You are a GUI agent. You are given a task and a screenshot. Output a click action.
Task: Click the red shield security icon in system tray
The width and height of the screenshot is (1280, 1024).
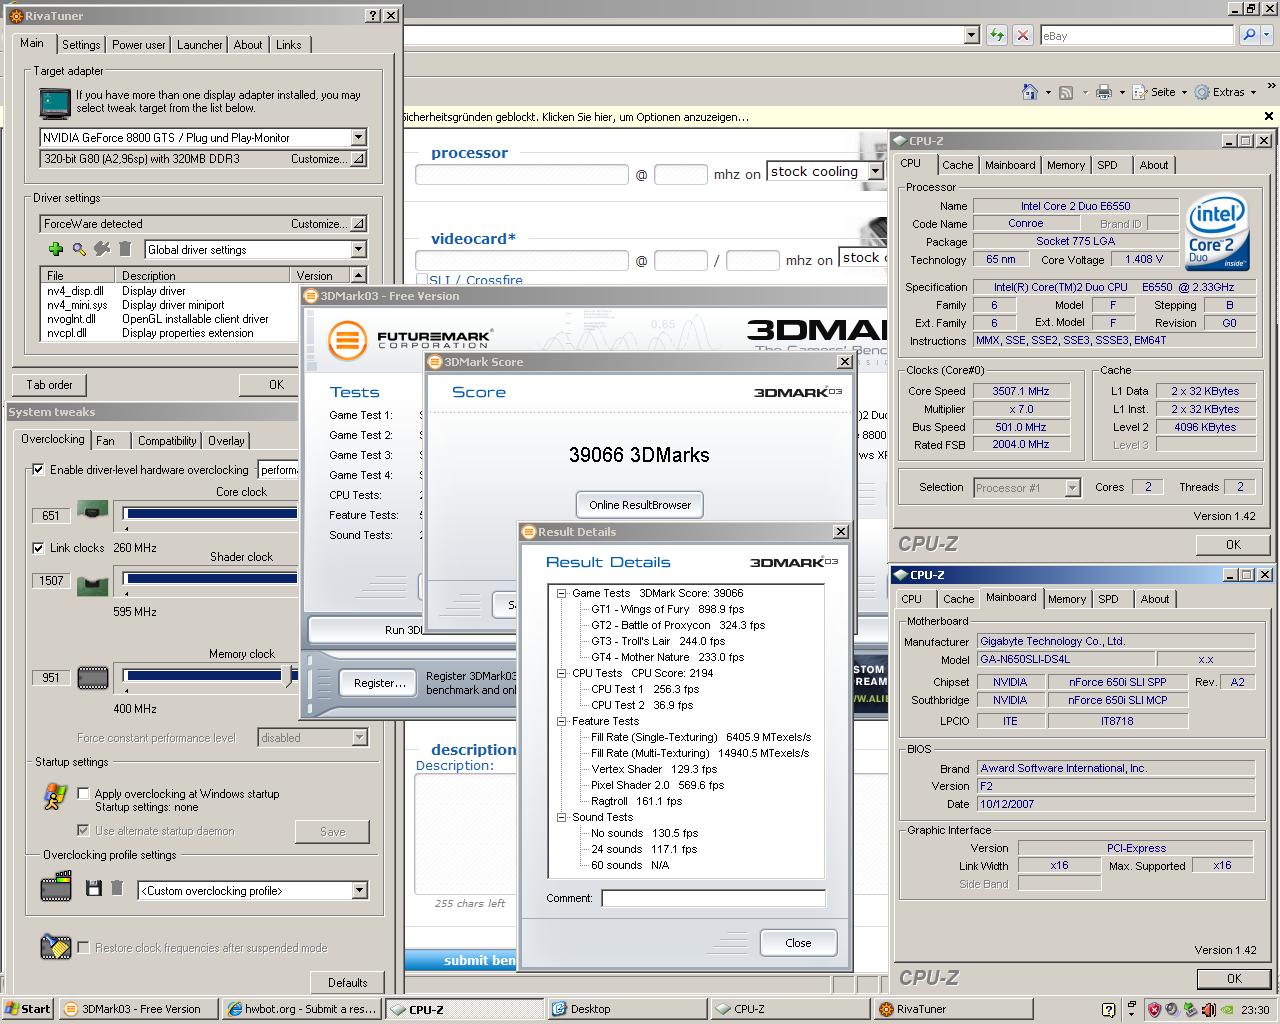coord(1153,1009)
